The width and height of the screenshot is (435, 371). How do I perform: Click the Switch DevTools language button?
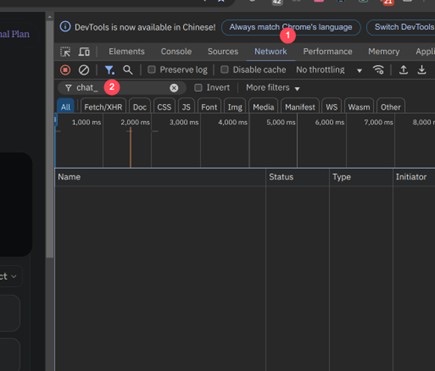point(401,27)
